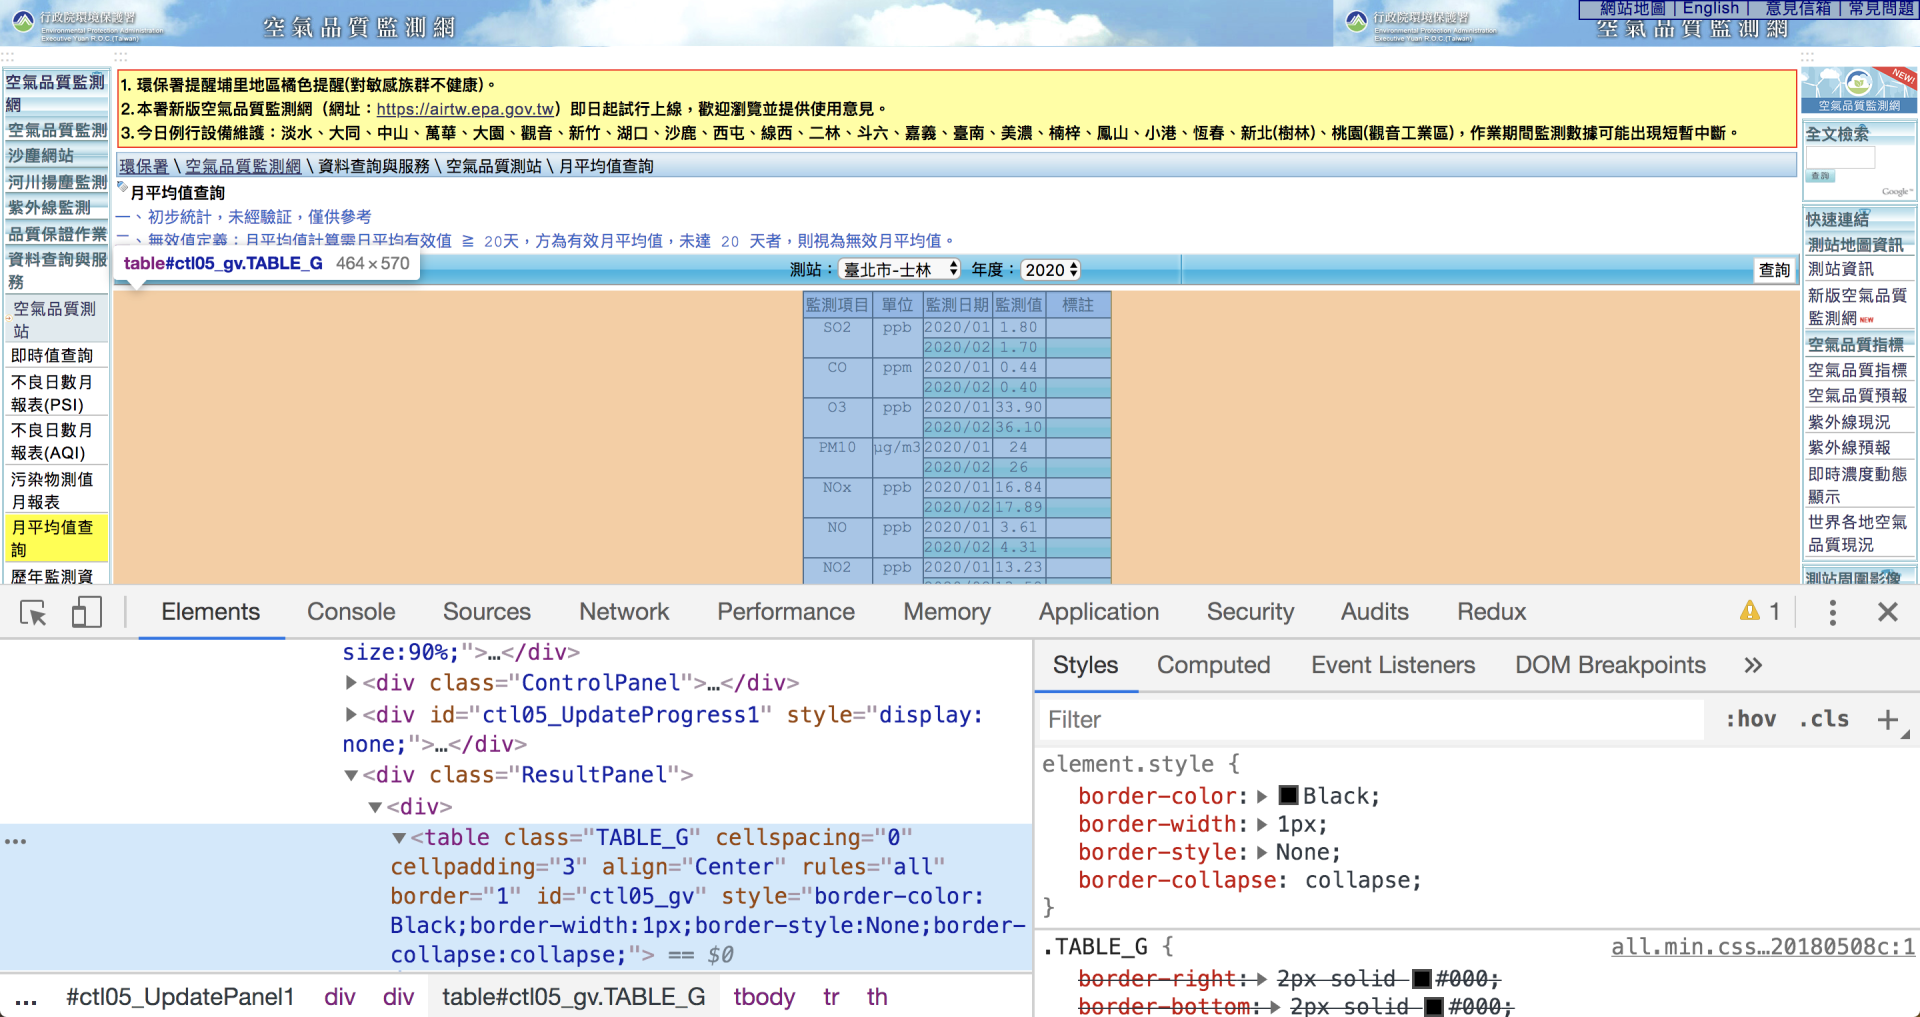Open the 網站地圖 sitemap link
The height and width of the screenshot is (1017, 1920).
(x=1633, y=8)
